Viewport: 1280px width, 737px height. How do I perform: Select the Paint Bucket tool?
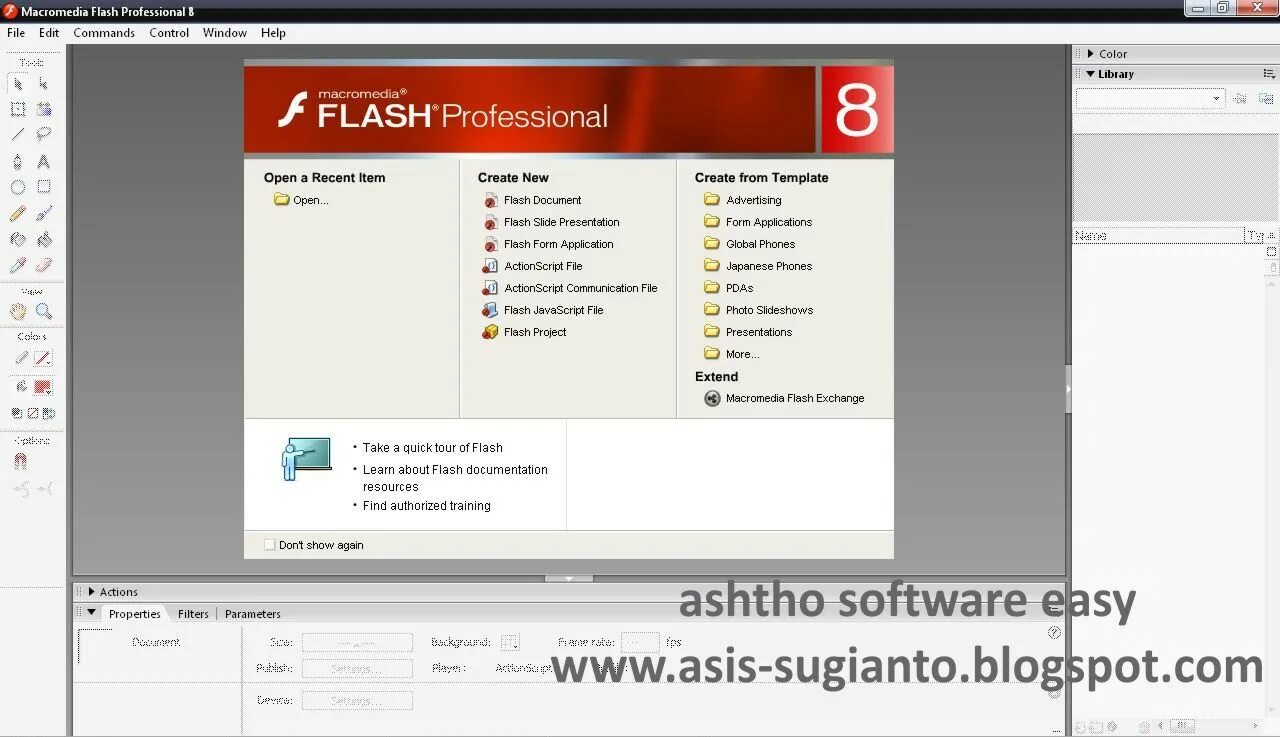[43, 239]
